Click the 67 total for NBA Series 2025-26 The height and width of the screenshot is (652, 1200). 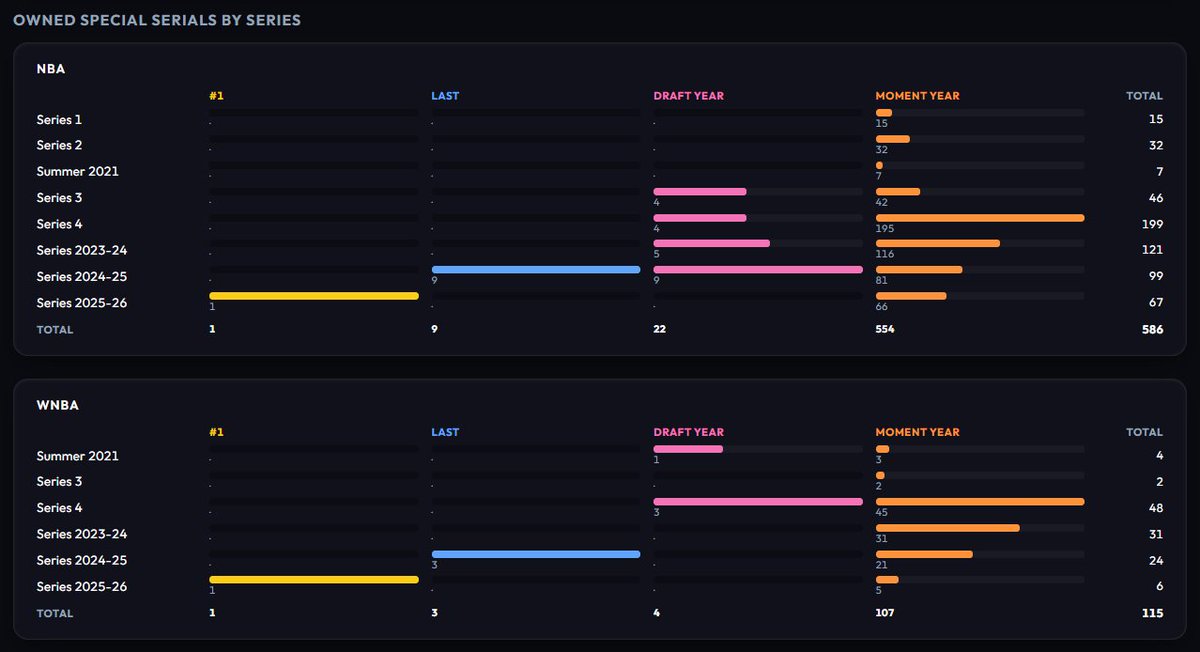pos(1156,303)
